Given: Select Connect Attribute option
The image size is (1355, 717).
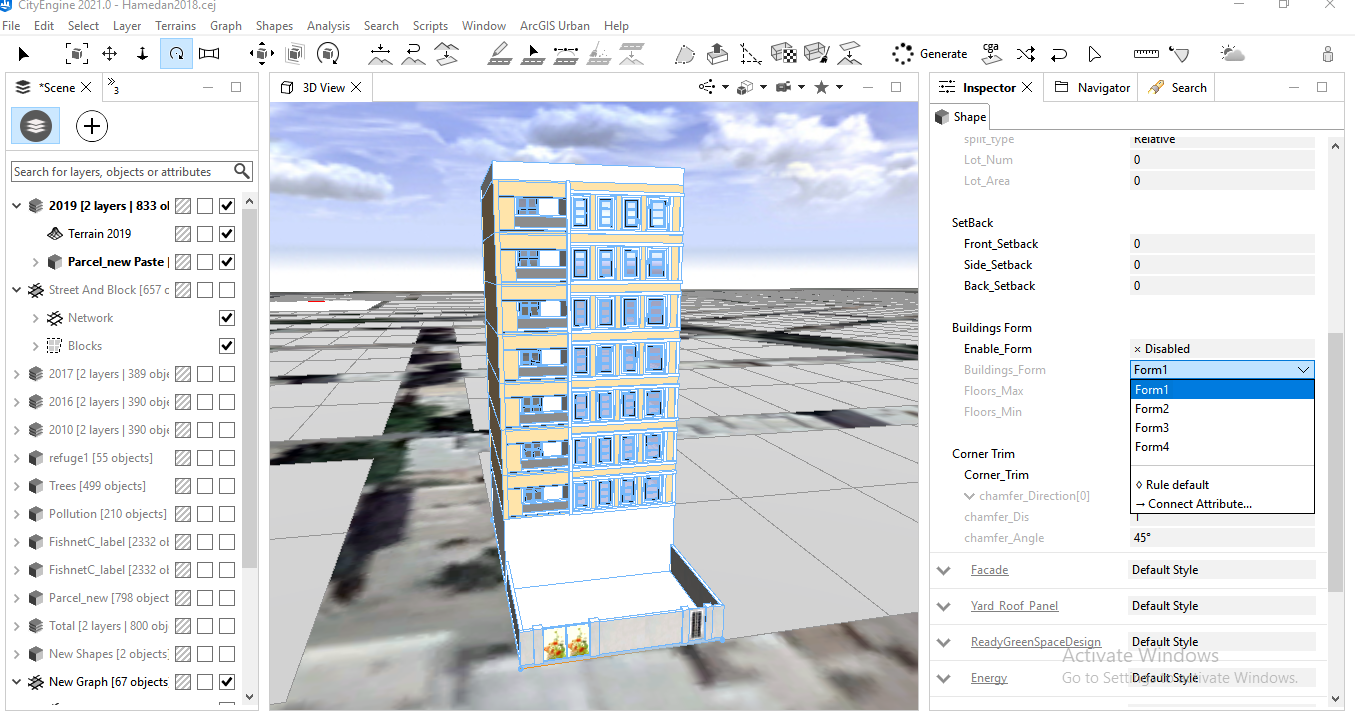Looking at the screenshot, I should (x=1193, y=504).
